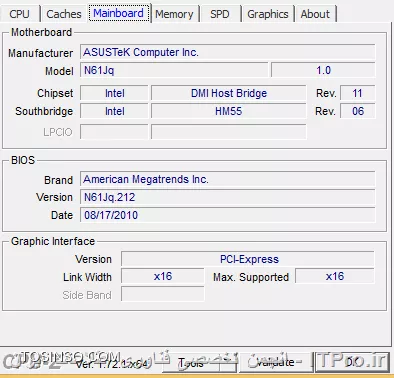Screen dimensions: 394x378
Task: Click the Link Width x16 value
Action: [x=163, y=276]
